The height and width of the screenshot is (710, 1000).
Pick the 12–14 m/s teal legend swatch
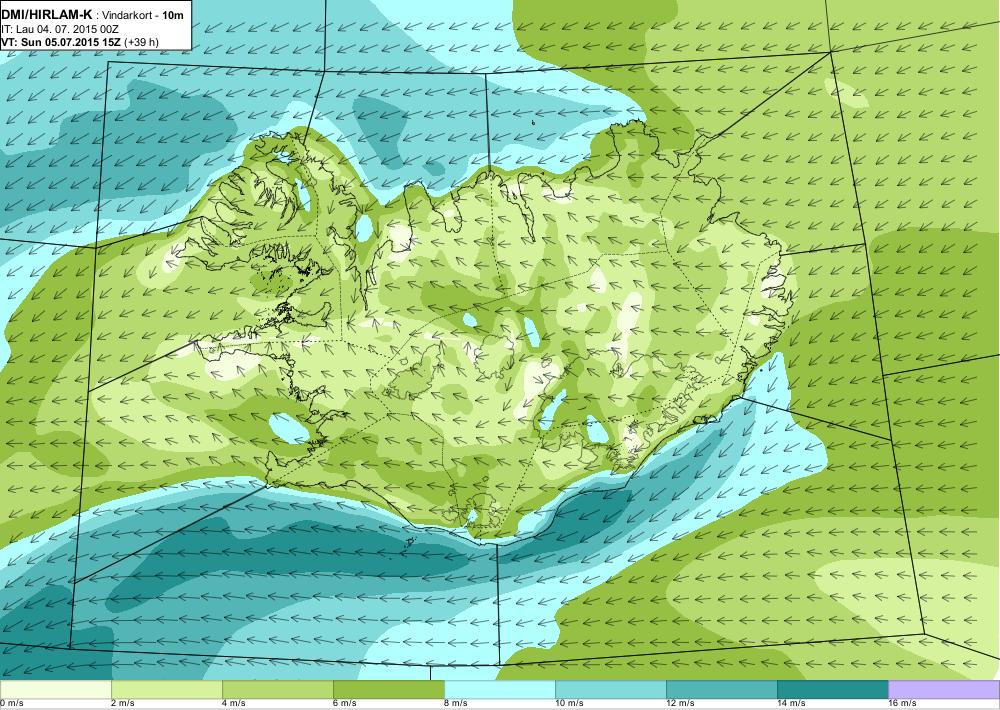(722, 690)
